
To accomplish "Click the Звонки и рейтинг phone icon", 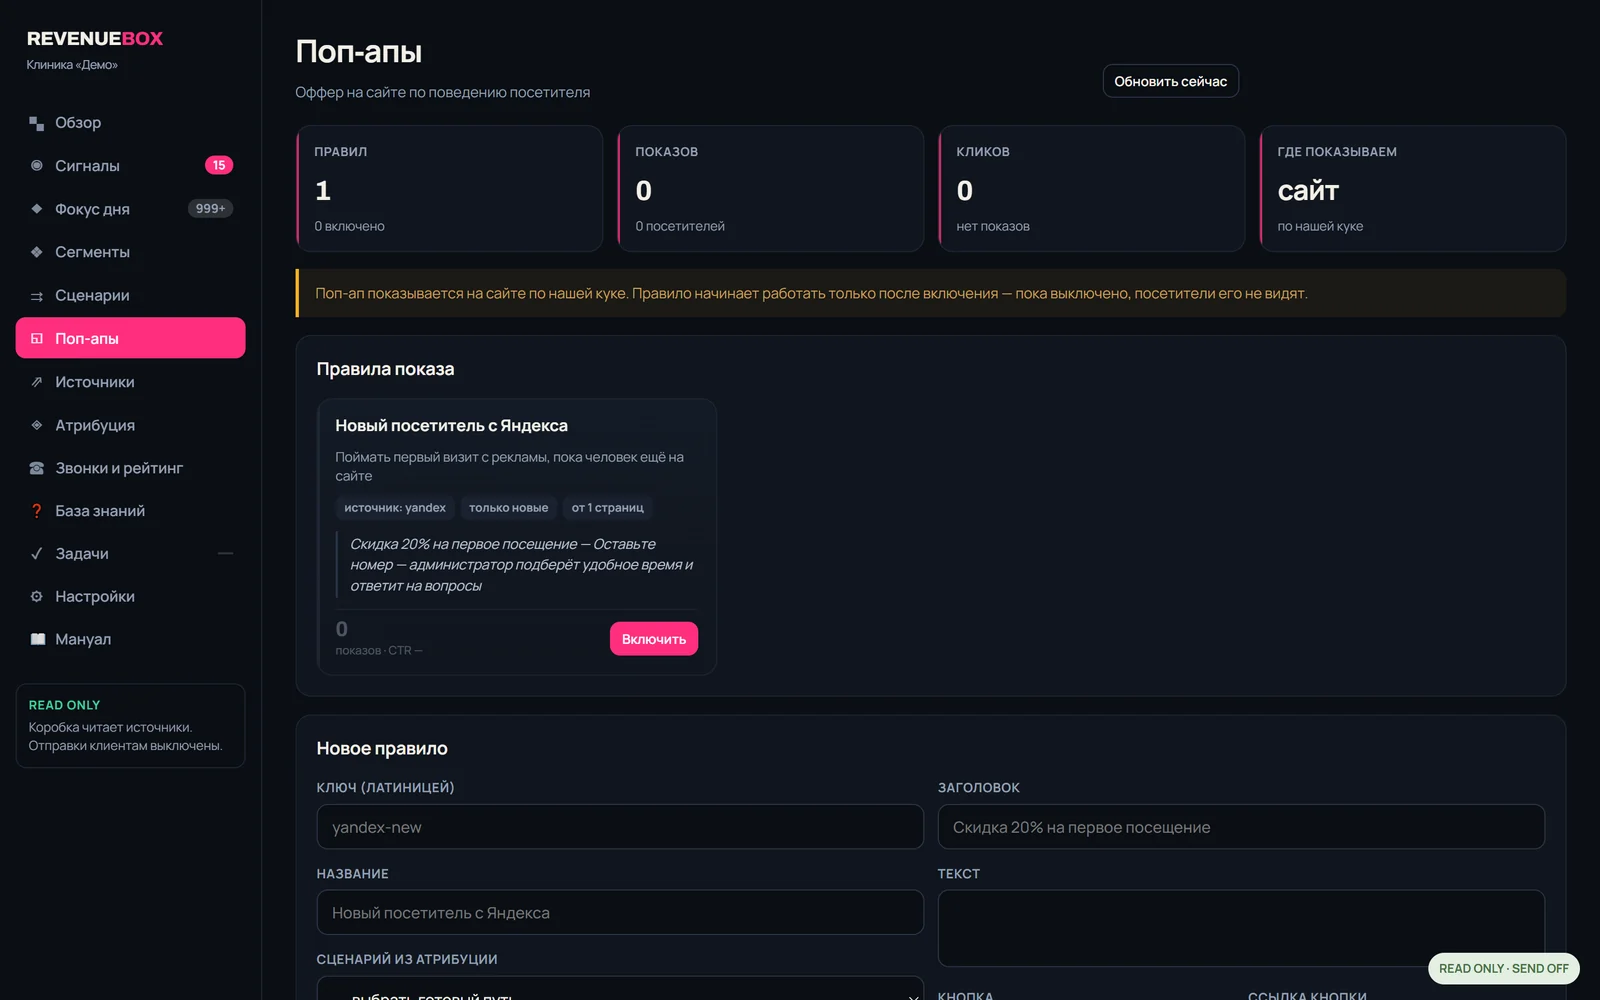I will (x=37, y=468).
